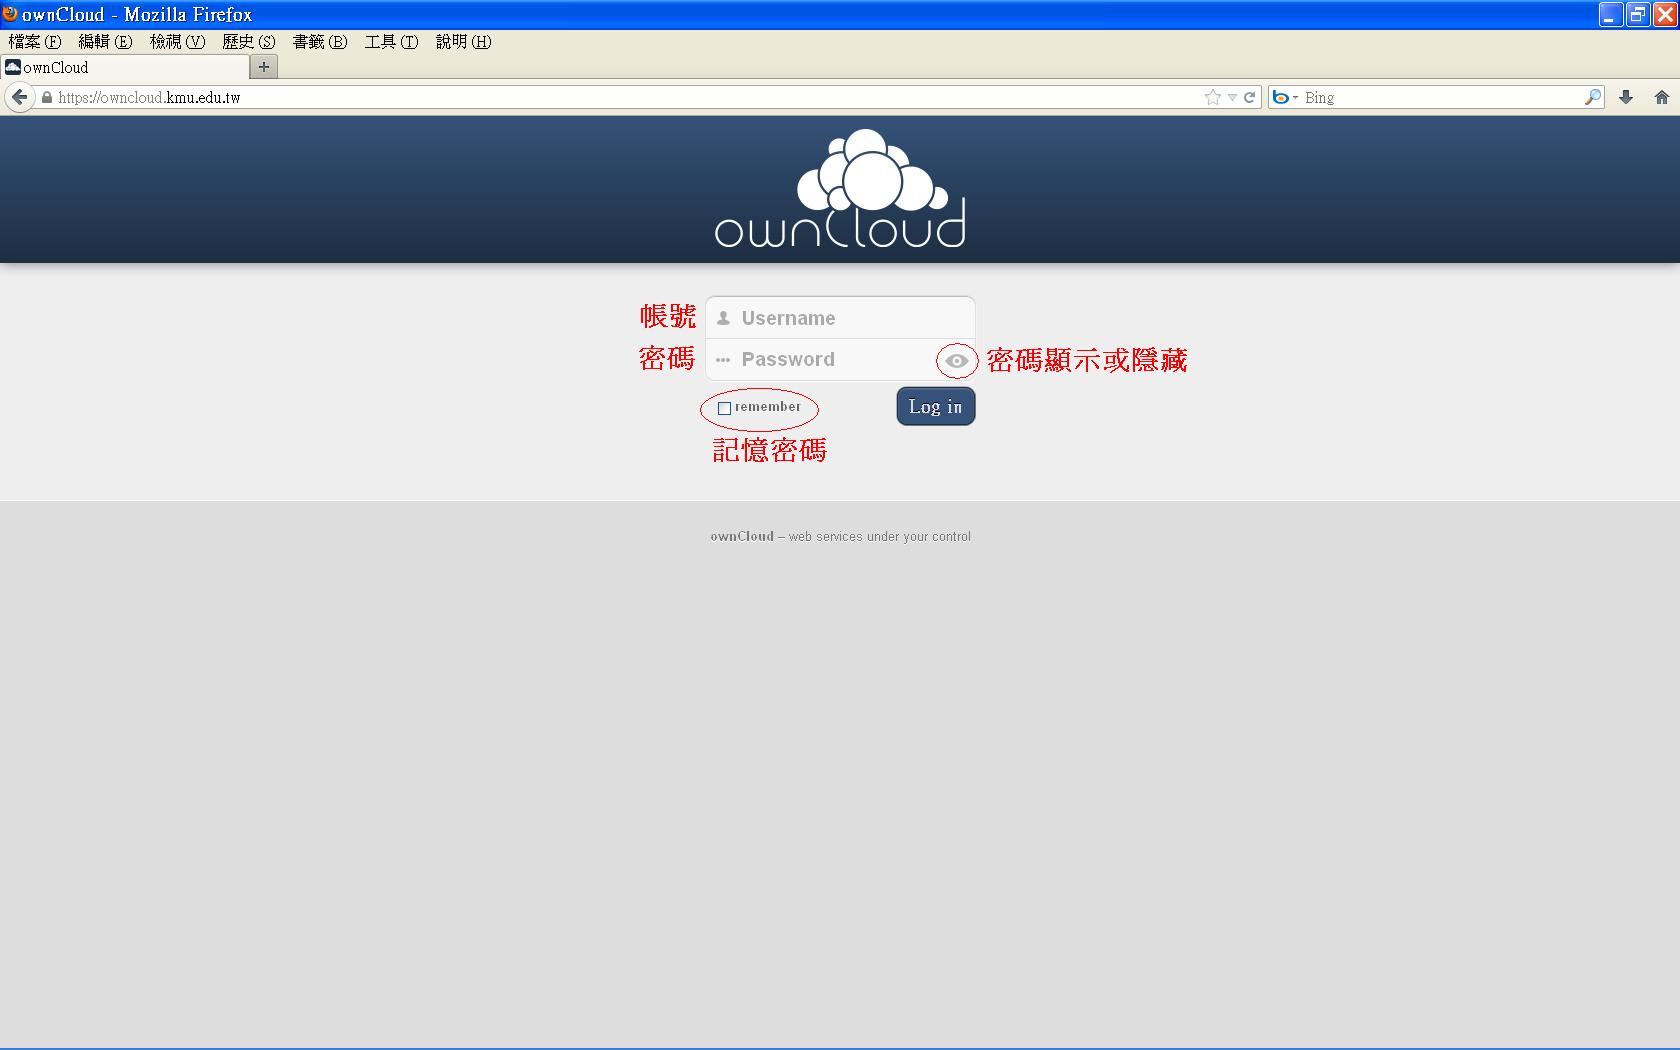Open the Bing search engine selector dropdown
This screenshot has height=1050, width=1680.
point(1284,97)
